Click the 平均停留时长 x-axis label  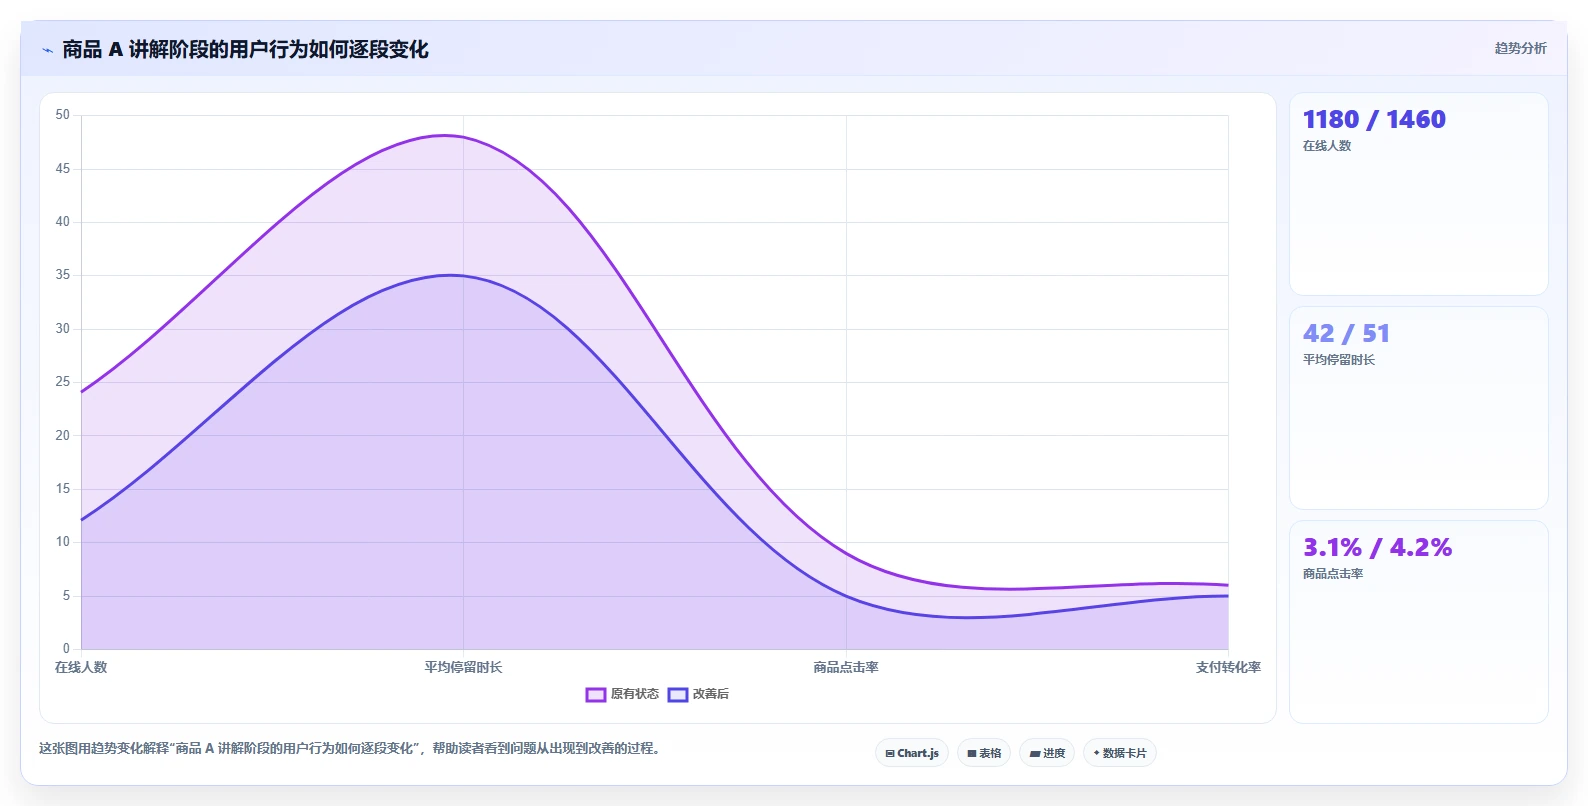[463, 667]
